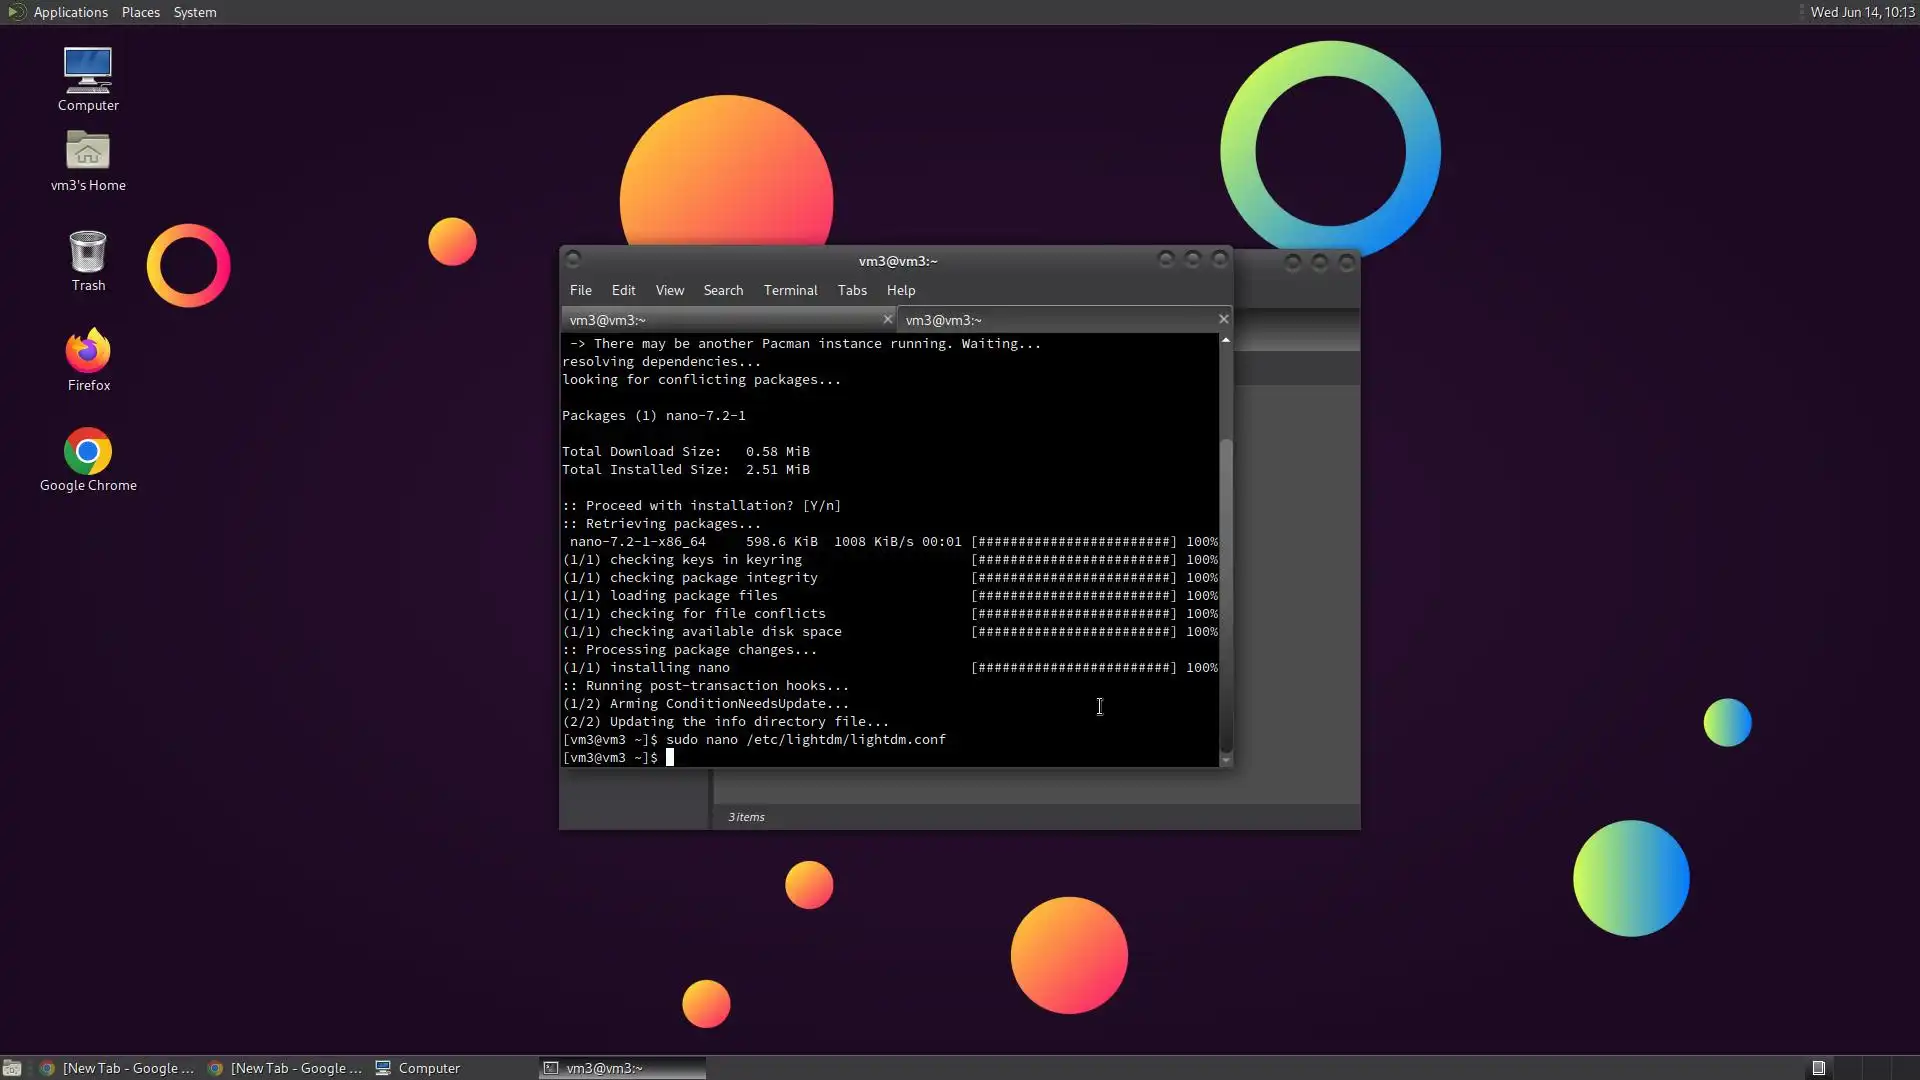This screenshot has height=1080, width=1920.
Task: Close the second terminal tab
Action: 1223,319
